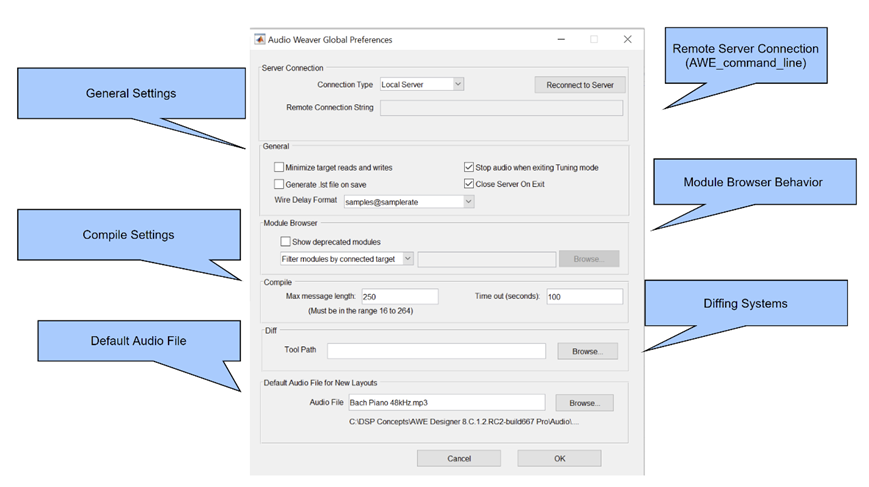Viewport: 869px width, 487px height.
Task: Click the Max message length field
Action: pos(399,297)
